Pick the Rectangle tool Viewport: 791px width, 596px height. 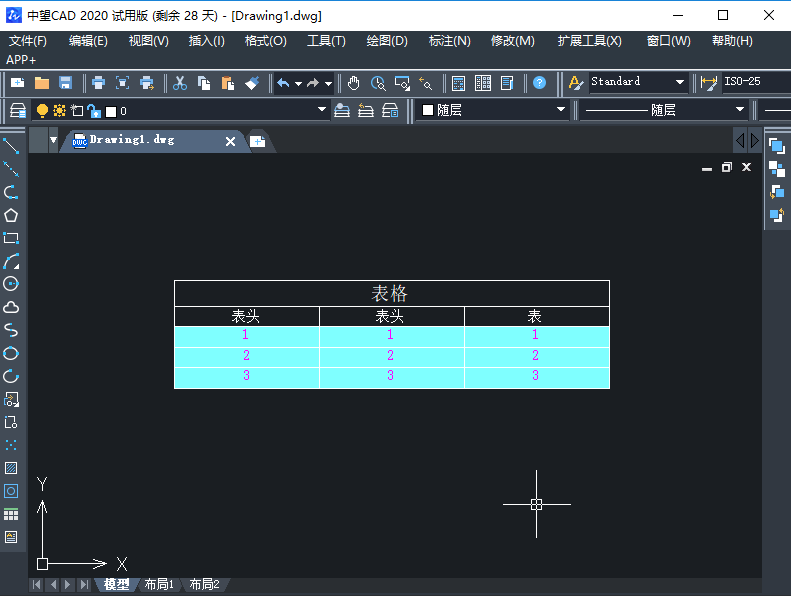[x=11, y=238]
